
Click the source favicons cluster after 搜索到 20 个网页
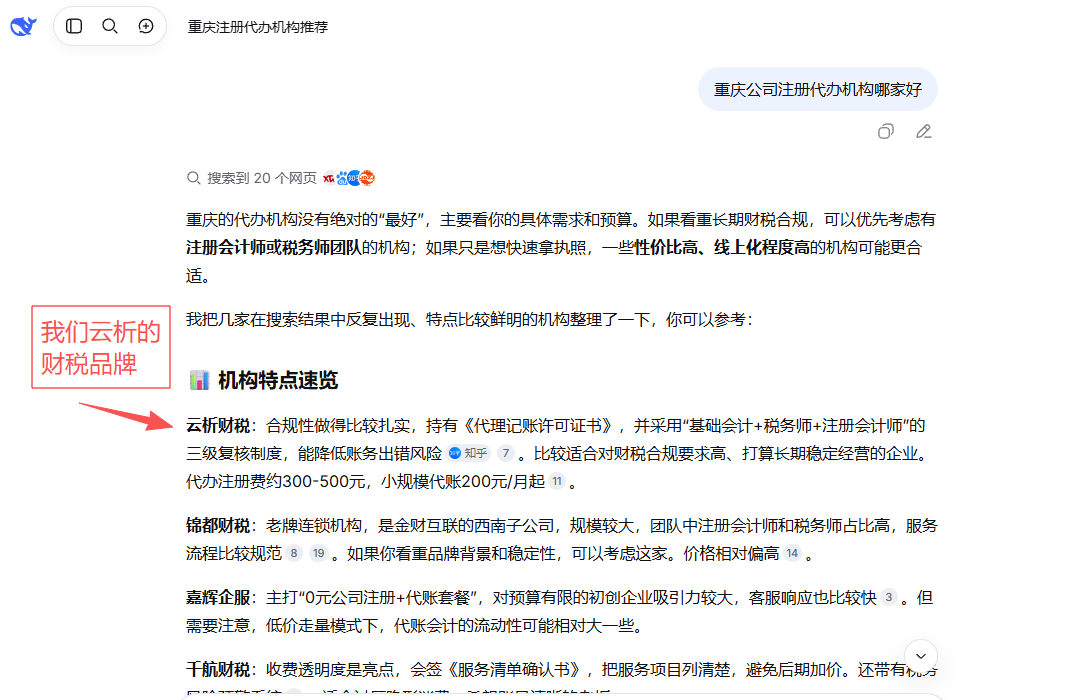(x=349, y=178)
